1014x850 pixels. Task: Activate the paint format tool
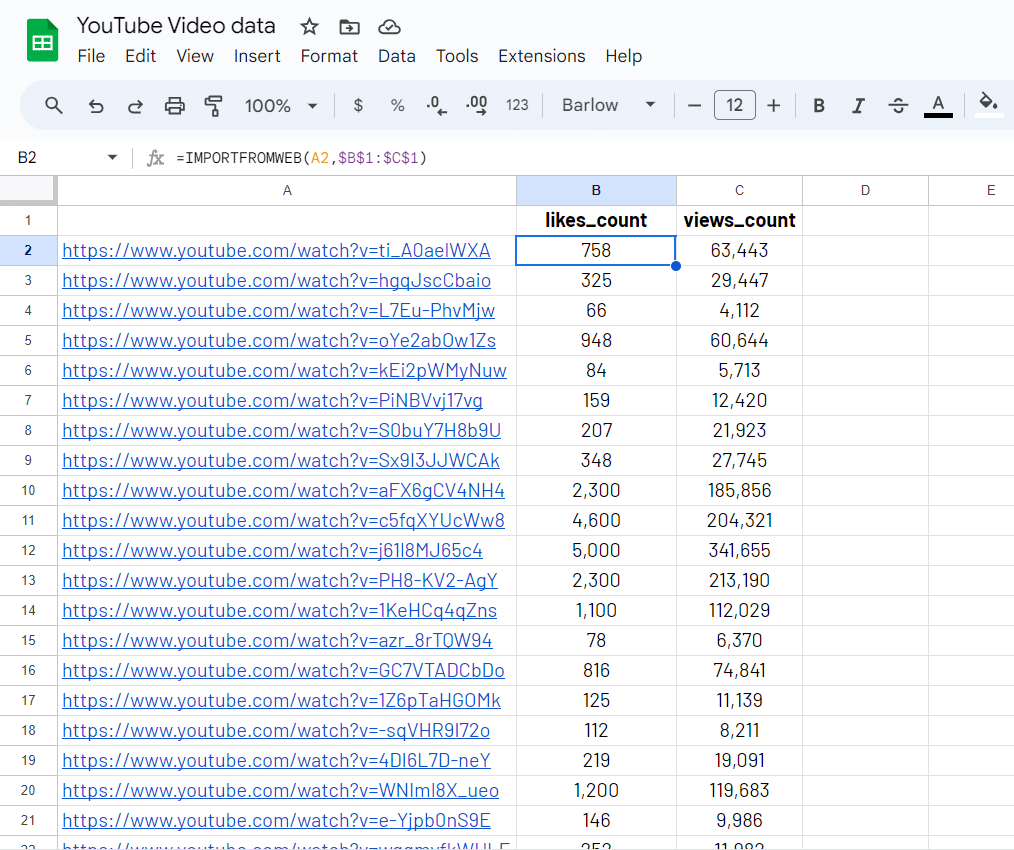point(213,106)
